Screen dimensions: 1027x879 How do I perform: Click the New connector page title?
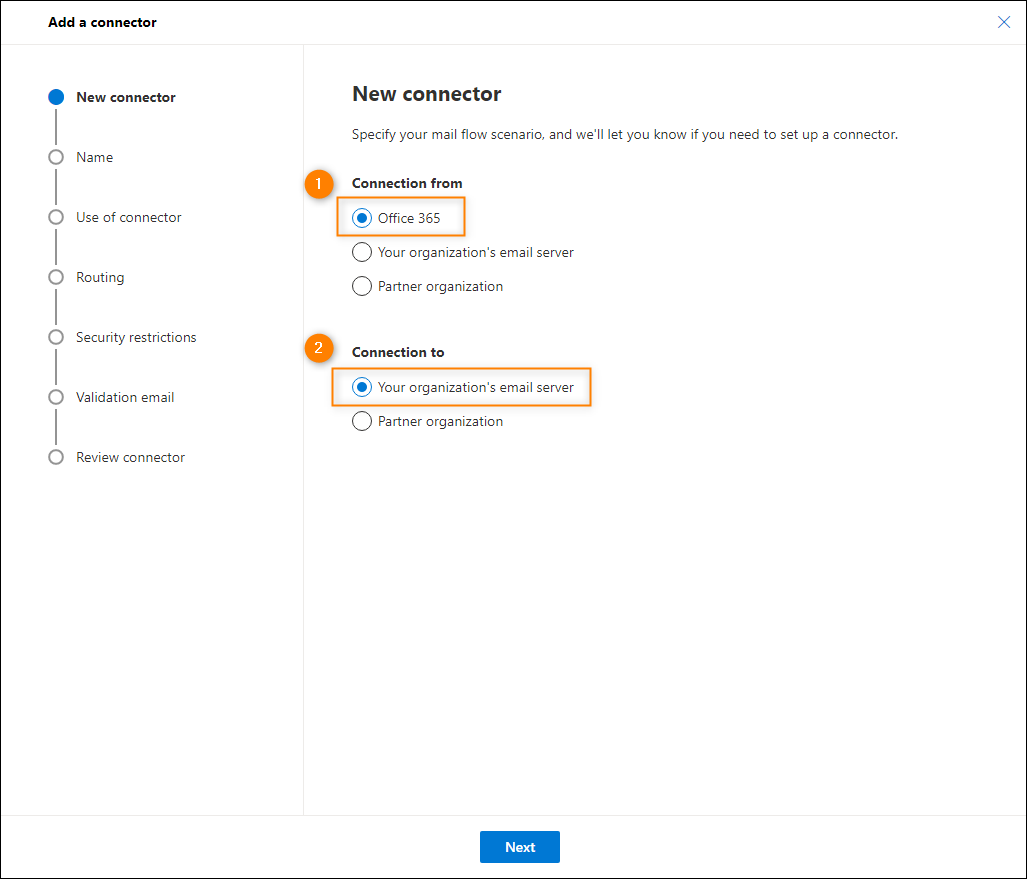coord(426,94)
